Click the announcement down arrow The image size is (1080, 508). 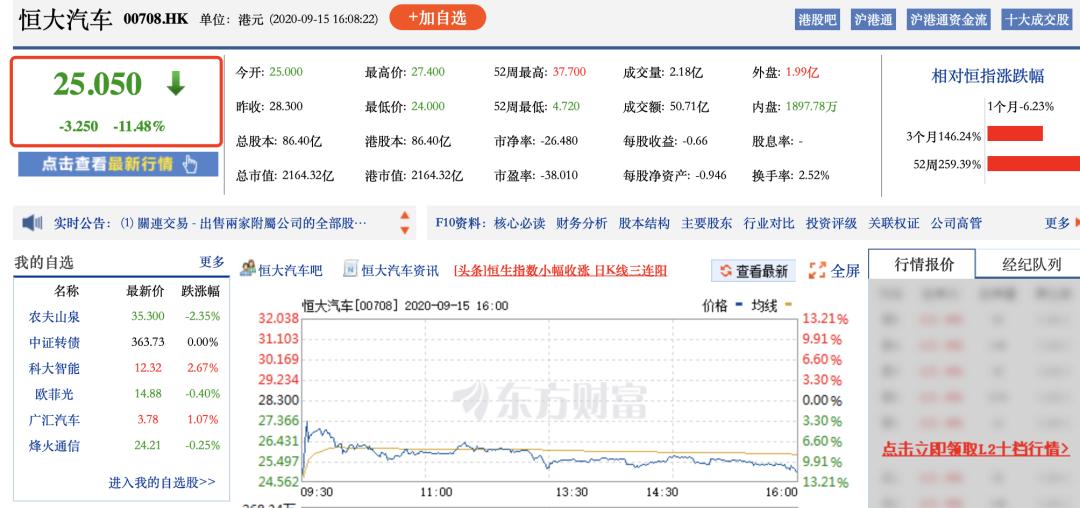click(405, 230)
